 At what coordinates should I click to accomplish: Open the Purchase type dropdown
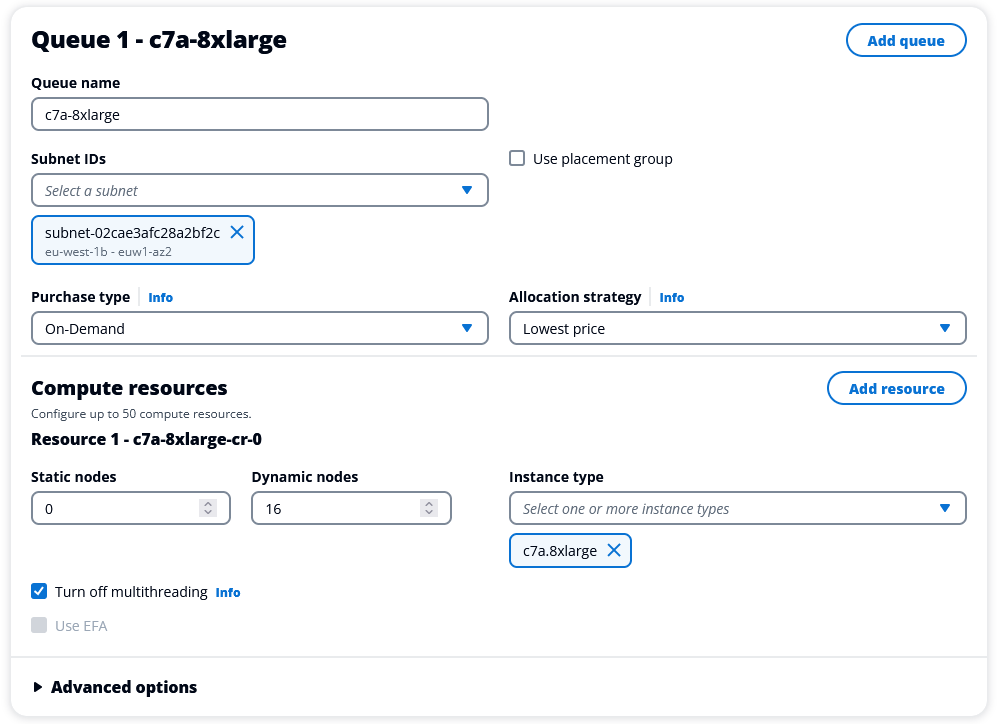(x=259, y=328)
